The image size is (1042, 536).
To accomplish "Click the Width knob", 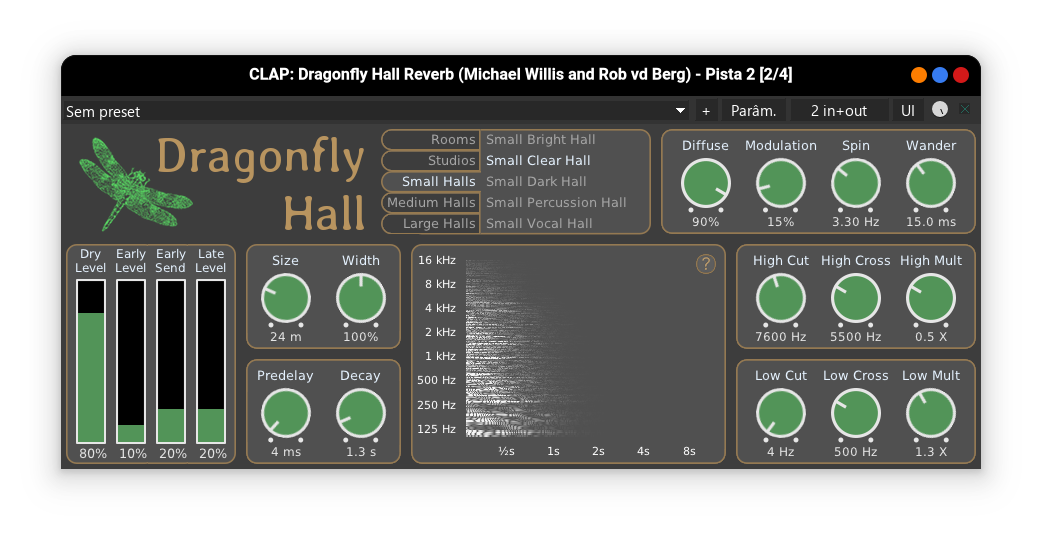I will [360, 298].
